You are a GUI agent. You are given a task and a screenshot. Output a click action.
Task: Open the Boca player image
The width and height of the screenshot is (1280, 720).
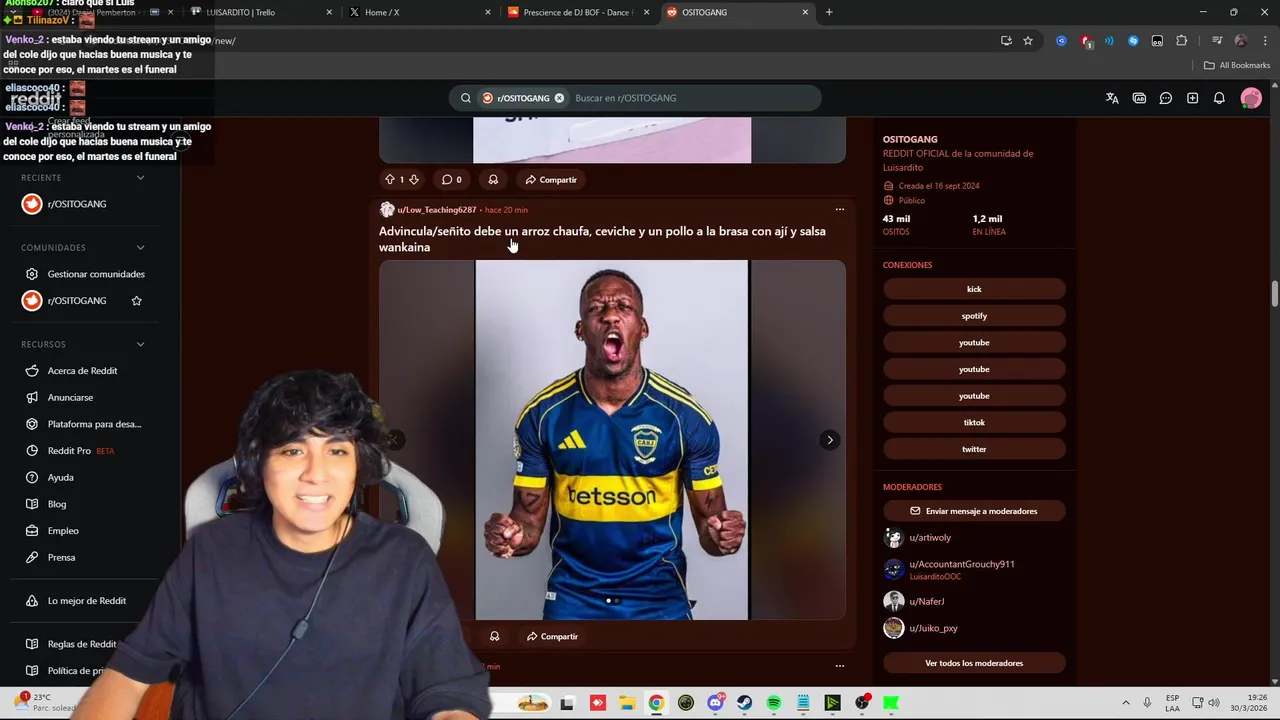click(612, 440)
